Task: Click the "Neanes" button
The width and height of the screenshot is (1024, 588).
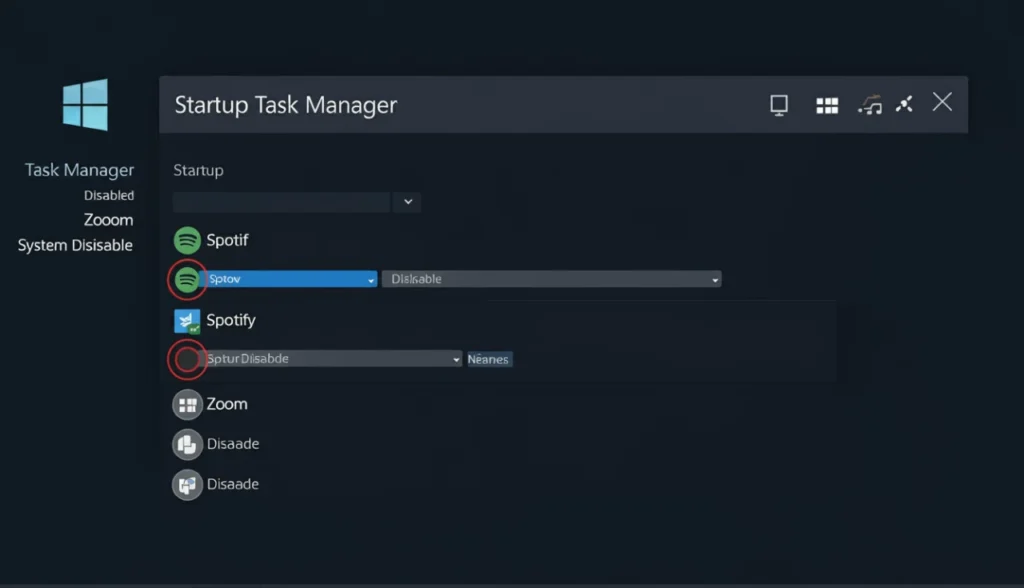Action: [x=488, y=359]
